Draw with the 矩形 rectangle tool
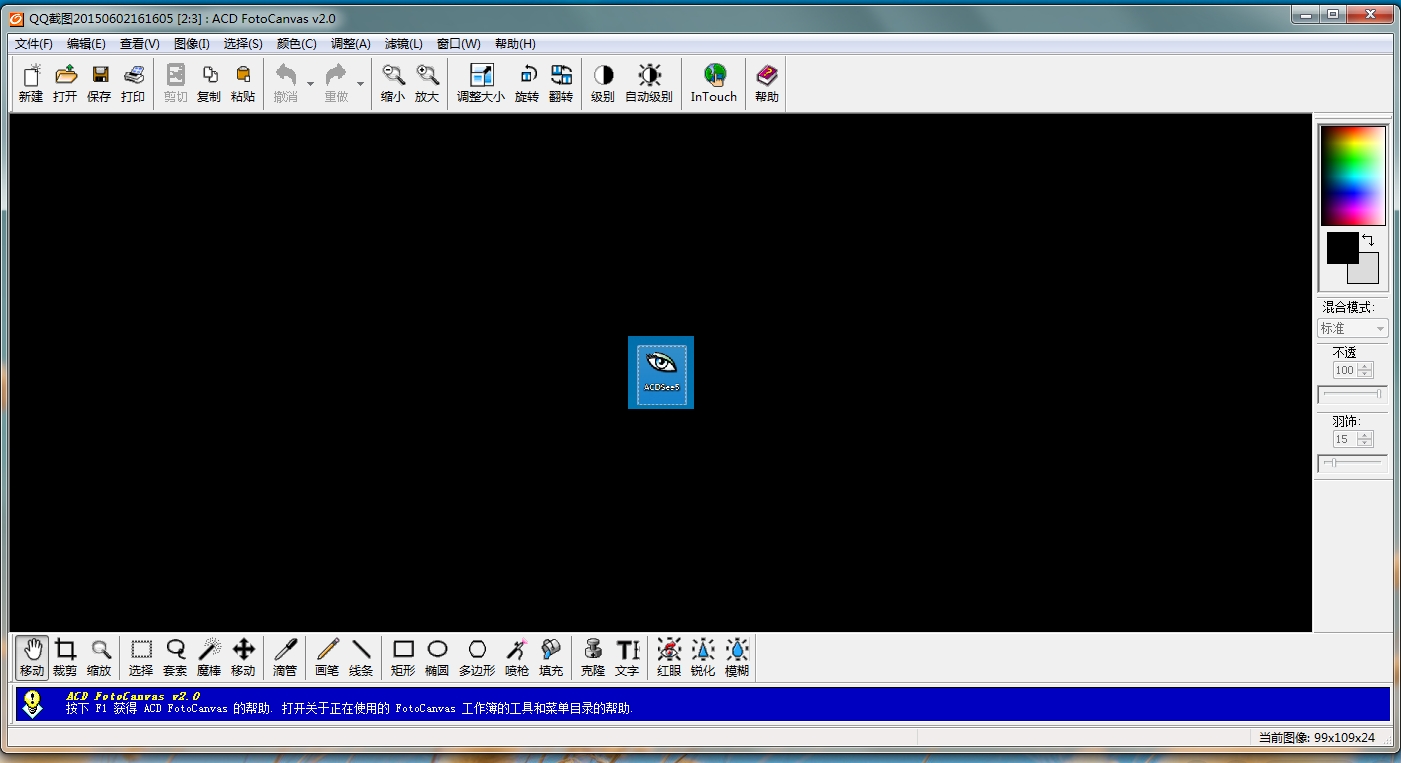This screenshot has width=1401, height=763. point(403,658)
